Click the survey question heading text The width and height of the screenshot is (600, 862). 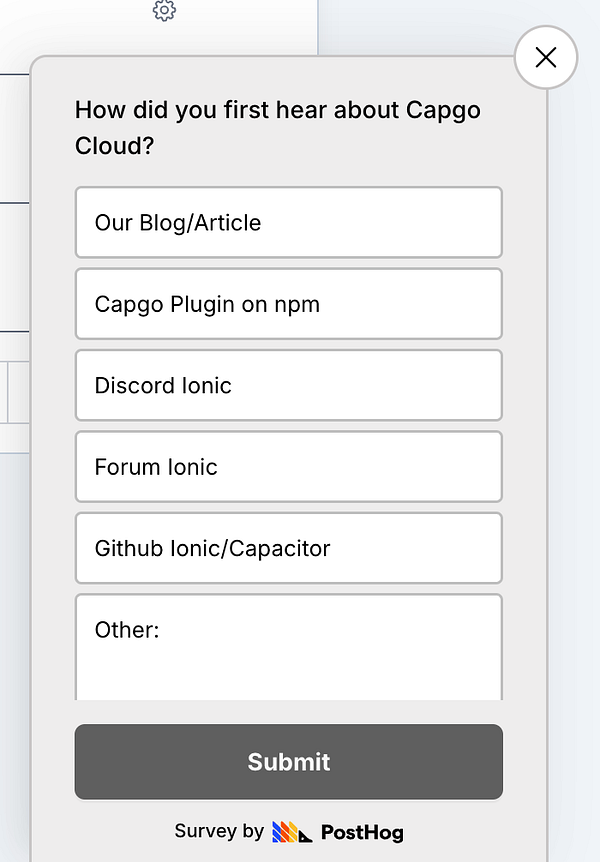[277, 127]
